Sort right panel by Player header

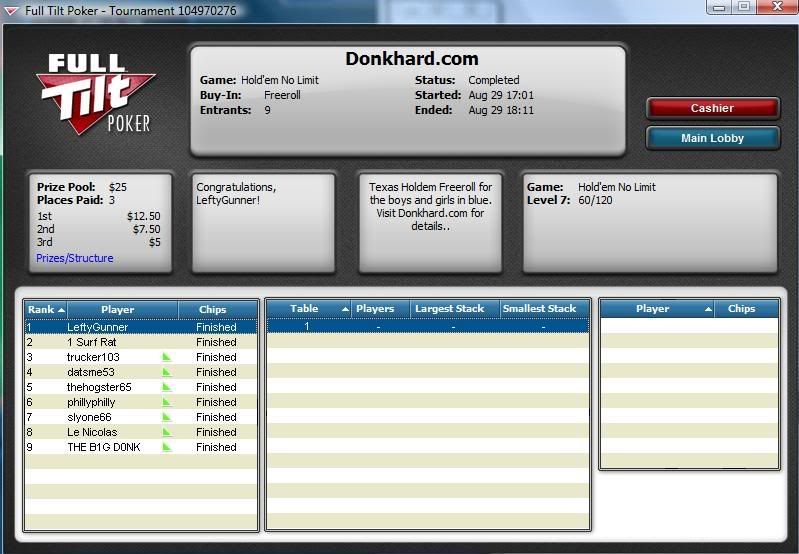tap(657, 308)
